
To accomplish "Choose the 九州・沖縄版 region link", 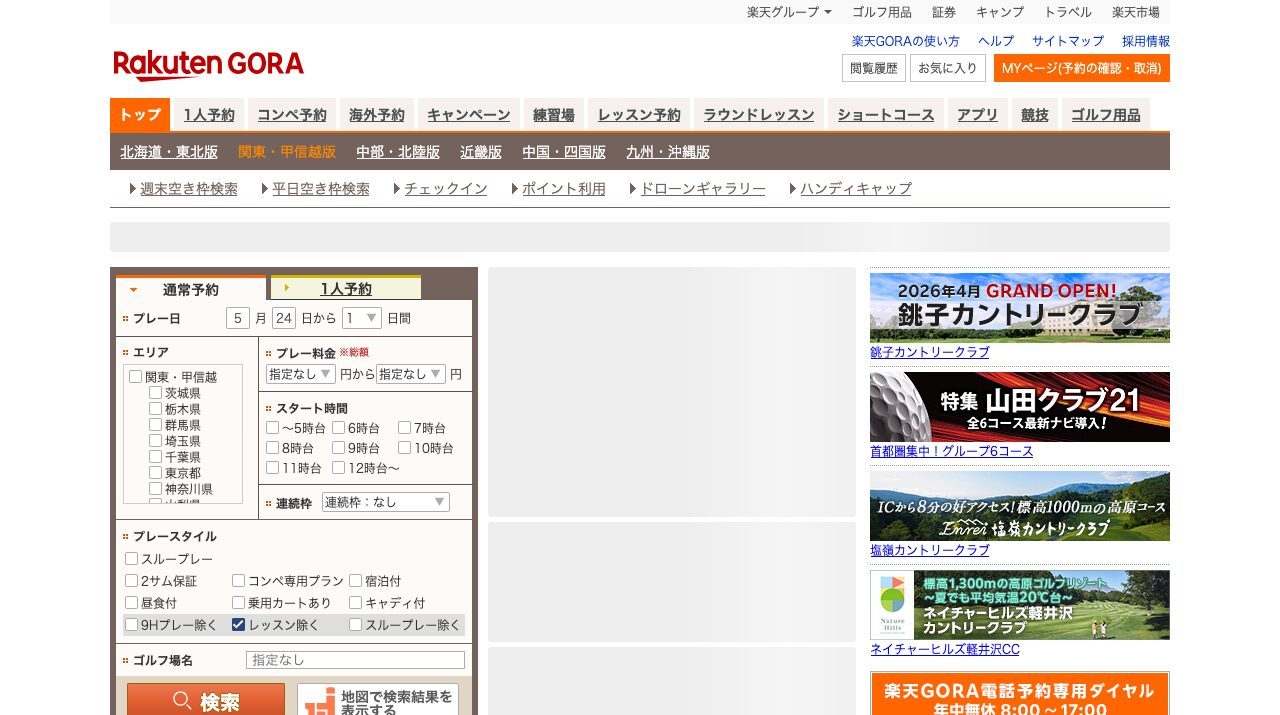I will pyautogui.click(x=668, y=152).
